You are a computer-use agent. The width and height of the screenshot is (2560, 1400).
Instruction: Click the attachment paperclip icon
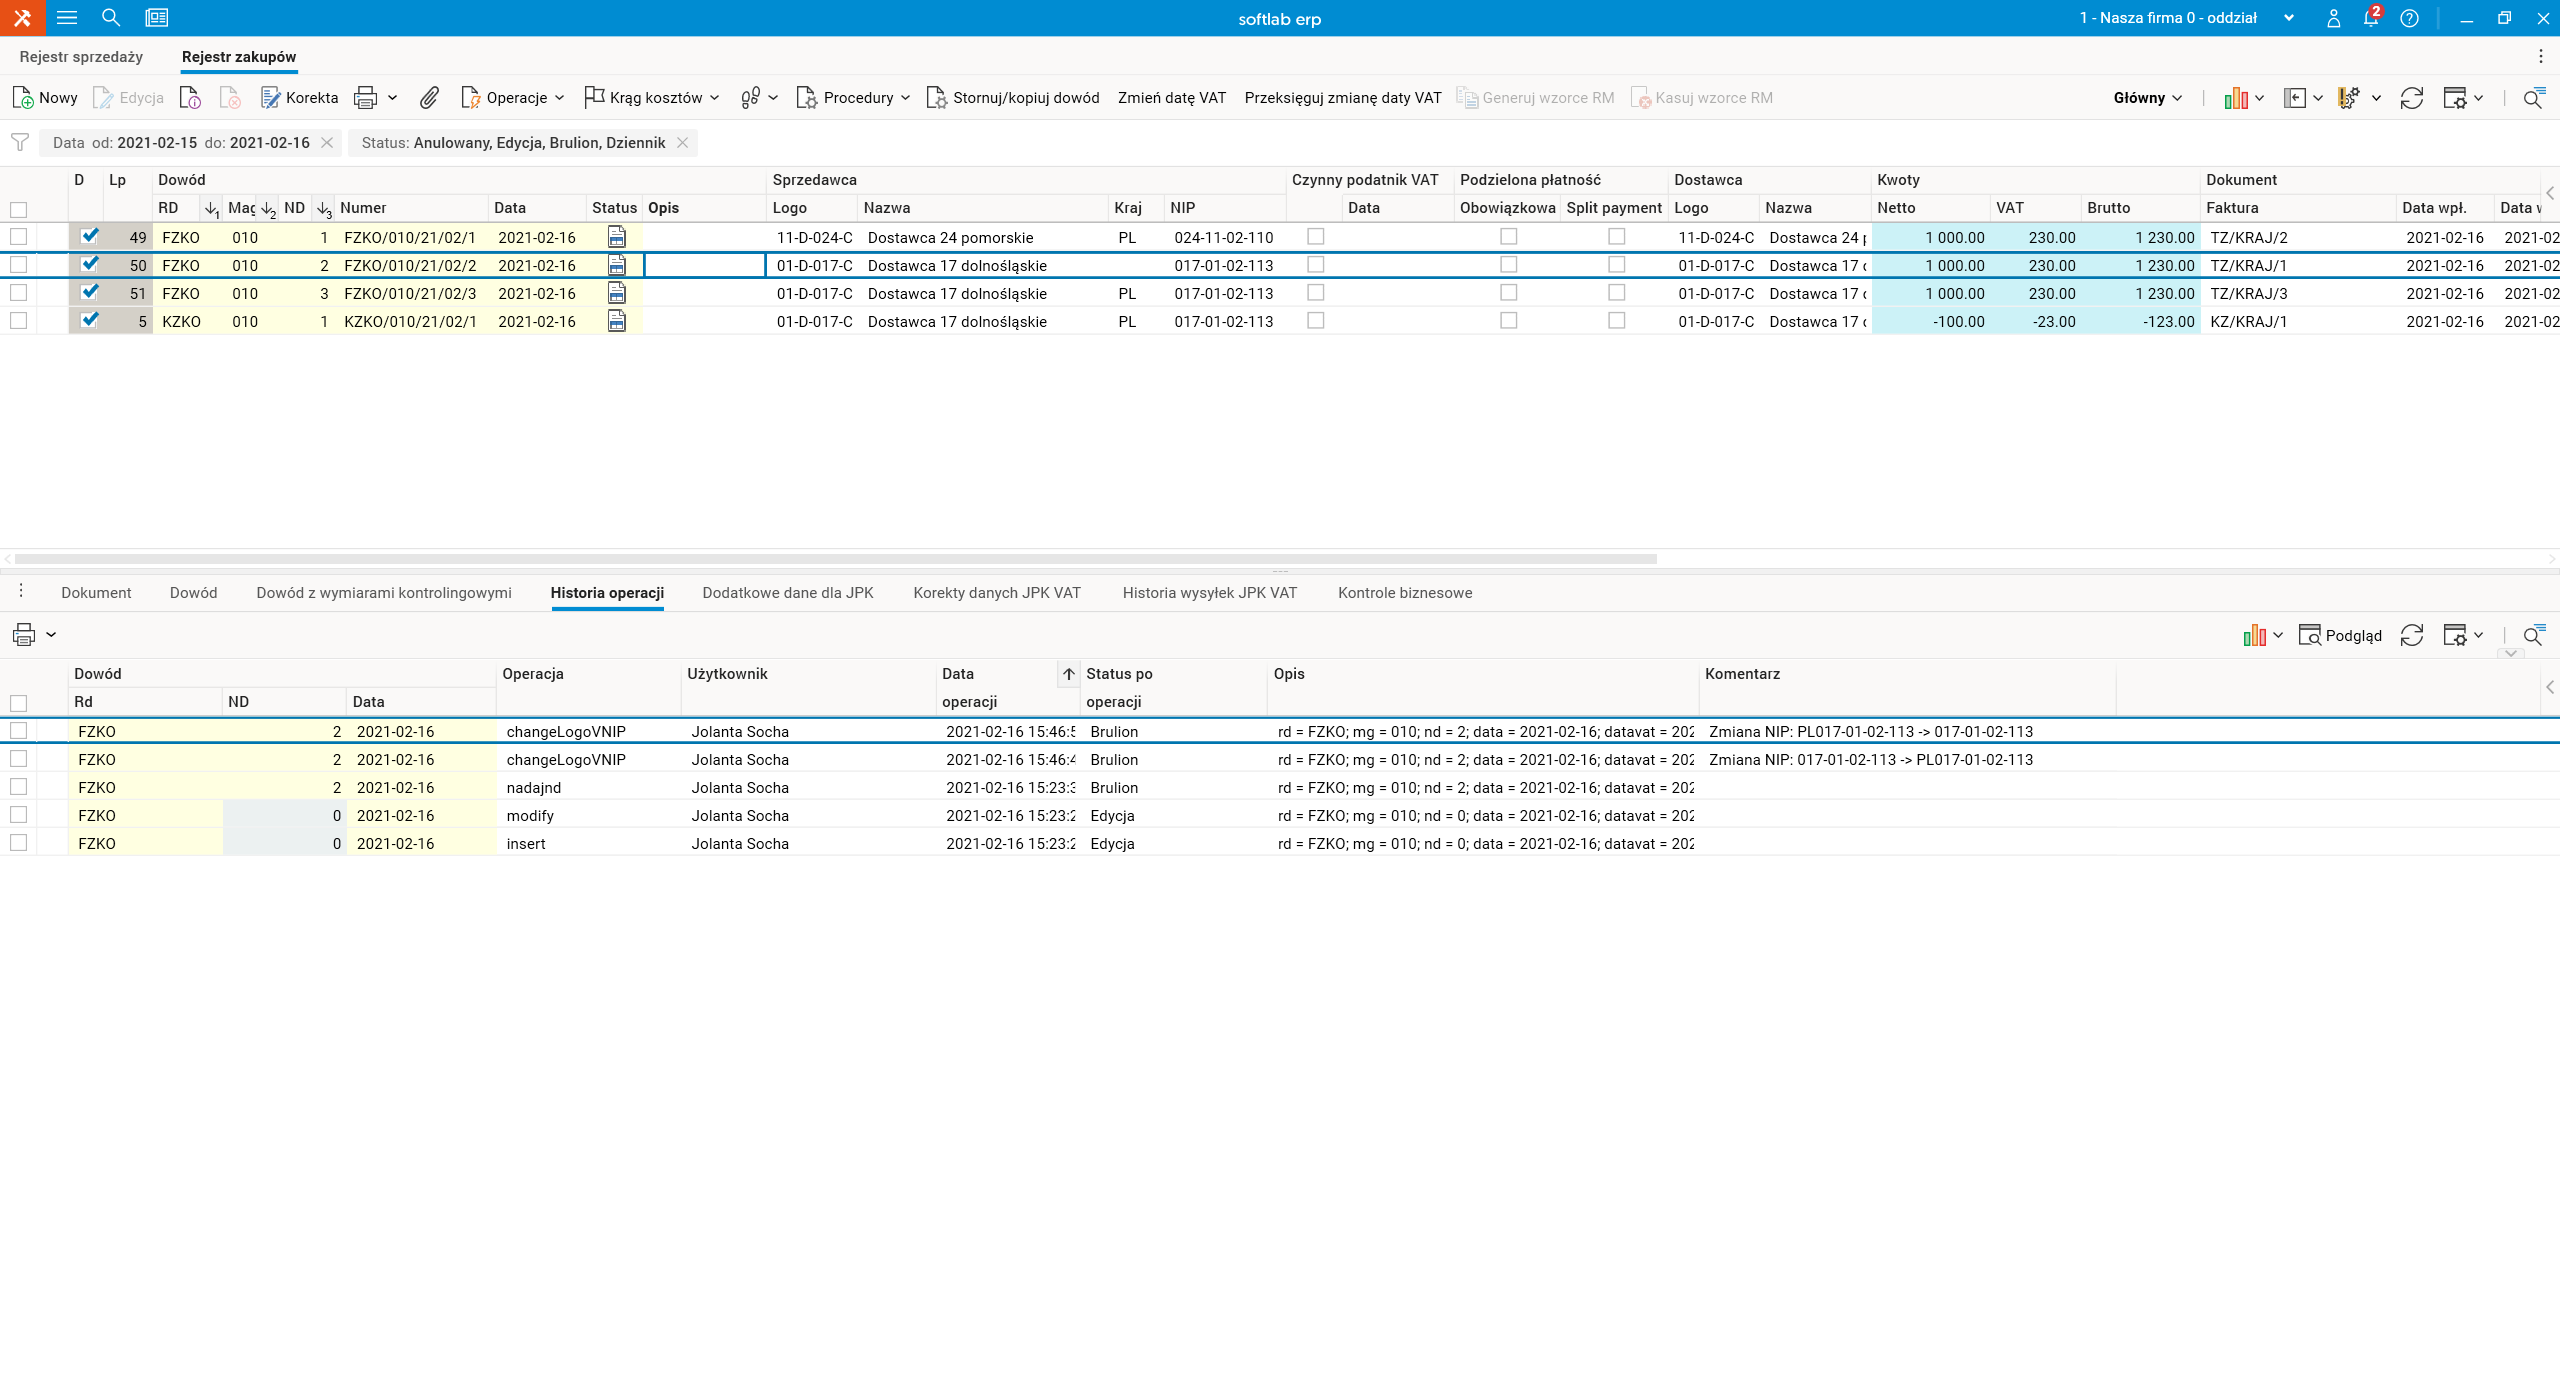429,98
